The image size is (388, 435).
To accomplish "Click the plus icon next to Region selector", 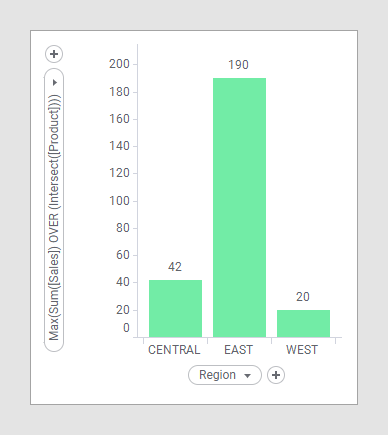I will click(x=276, y=375).
